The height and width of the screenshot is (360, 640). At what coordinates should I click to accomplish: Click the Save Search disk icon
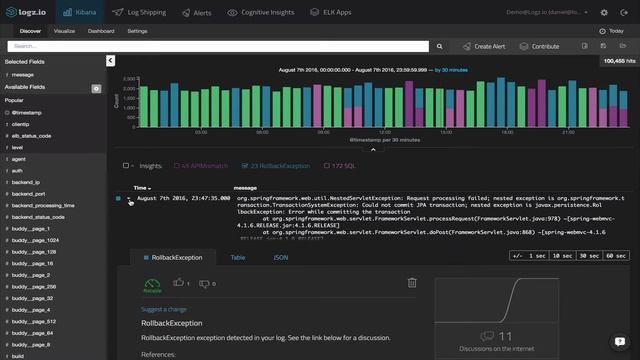click(x=603, y=46)
